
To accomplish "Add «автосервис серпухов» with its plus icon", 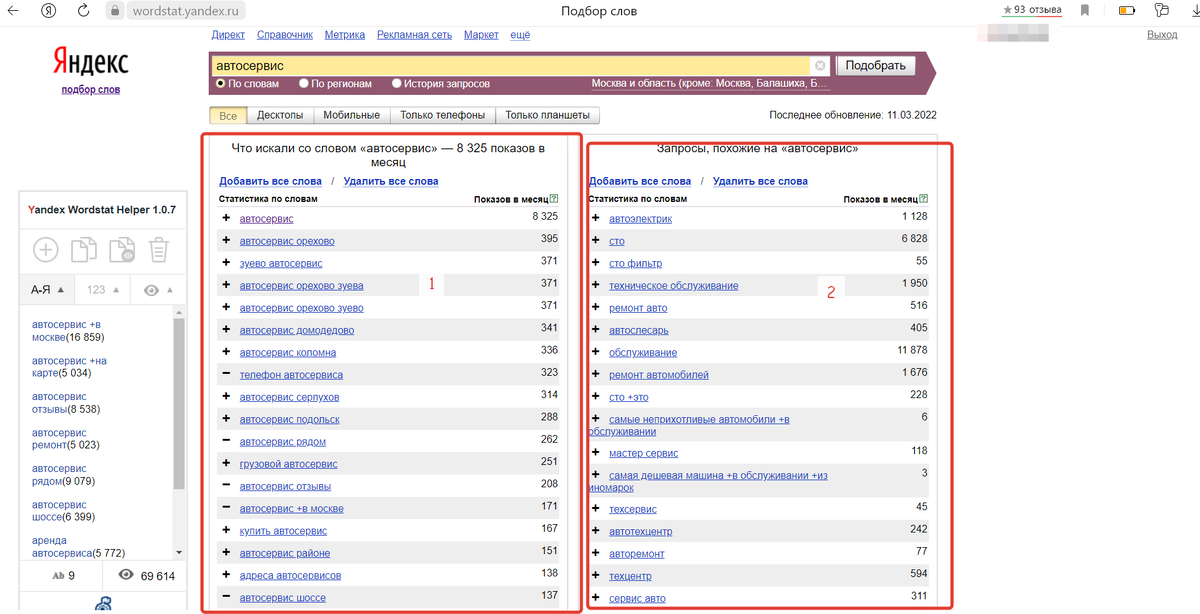I will click(226, 397).
